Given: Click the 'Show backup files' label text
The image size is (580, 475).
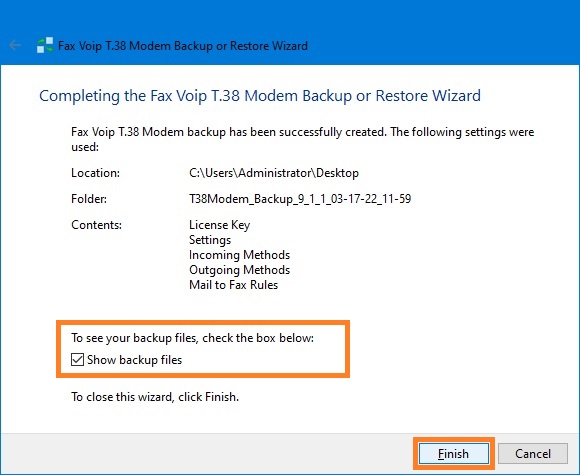Looking at the screenshot, I should coord(134,360).
